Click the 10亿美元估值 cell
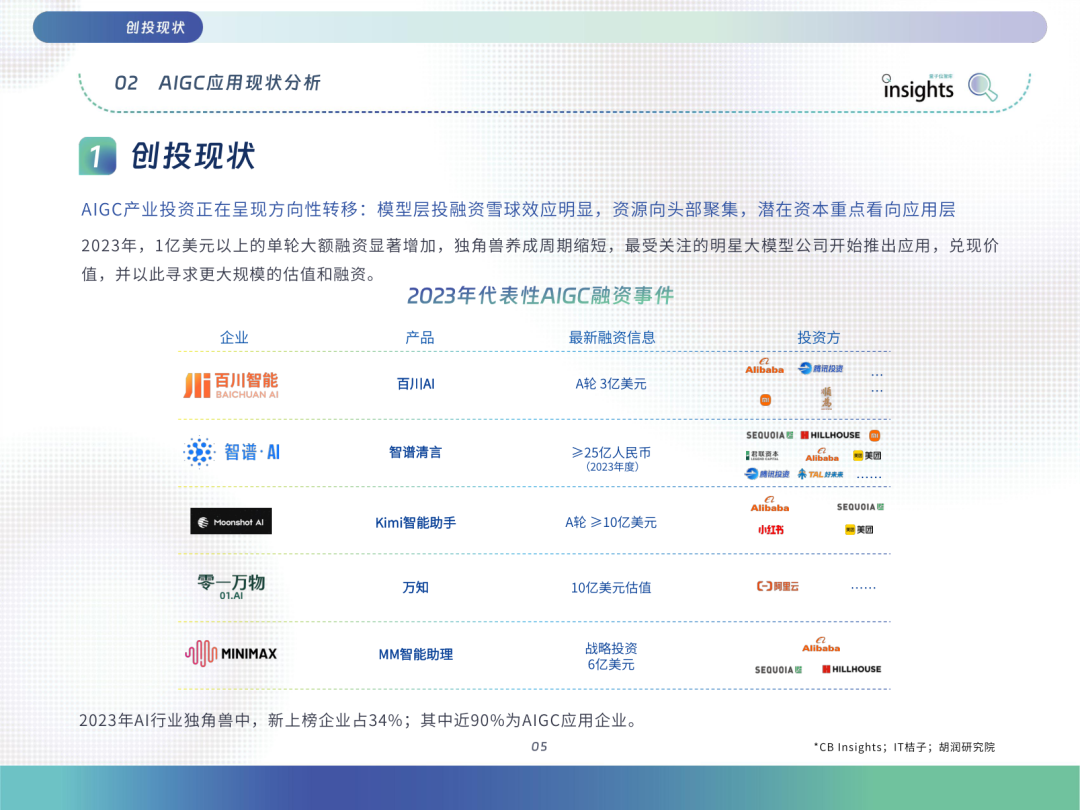Screen dimensions: 1080x810 (611, 588)
